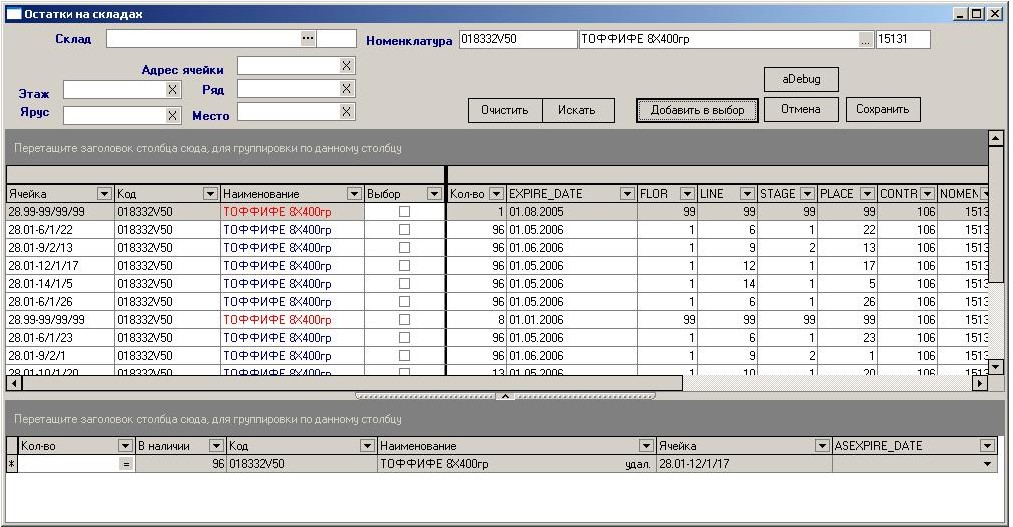Click the Кол-во input cell in lower grid

point(68,464)
